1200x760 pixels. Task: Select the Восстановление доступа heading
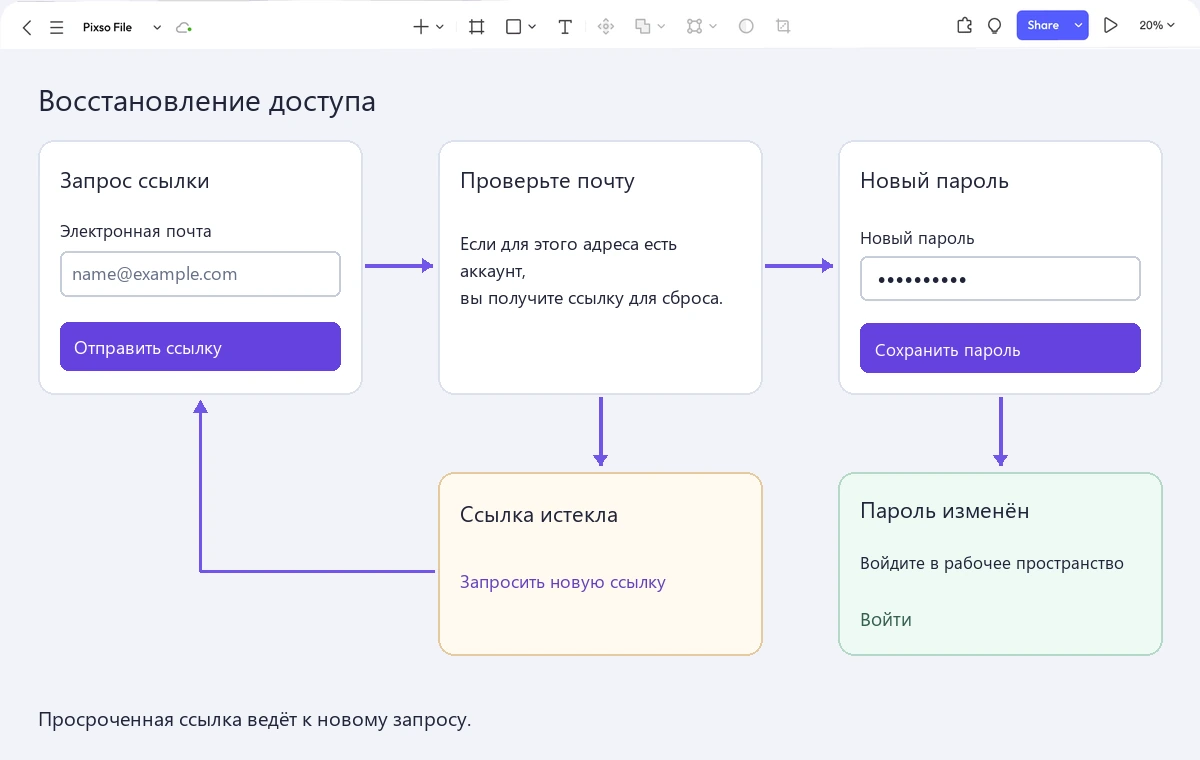click(207, 101)
